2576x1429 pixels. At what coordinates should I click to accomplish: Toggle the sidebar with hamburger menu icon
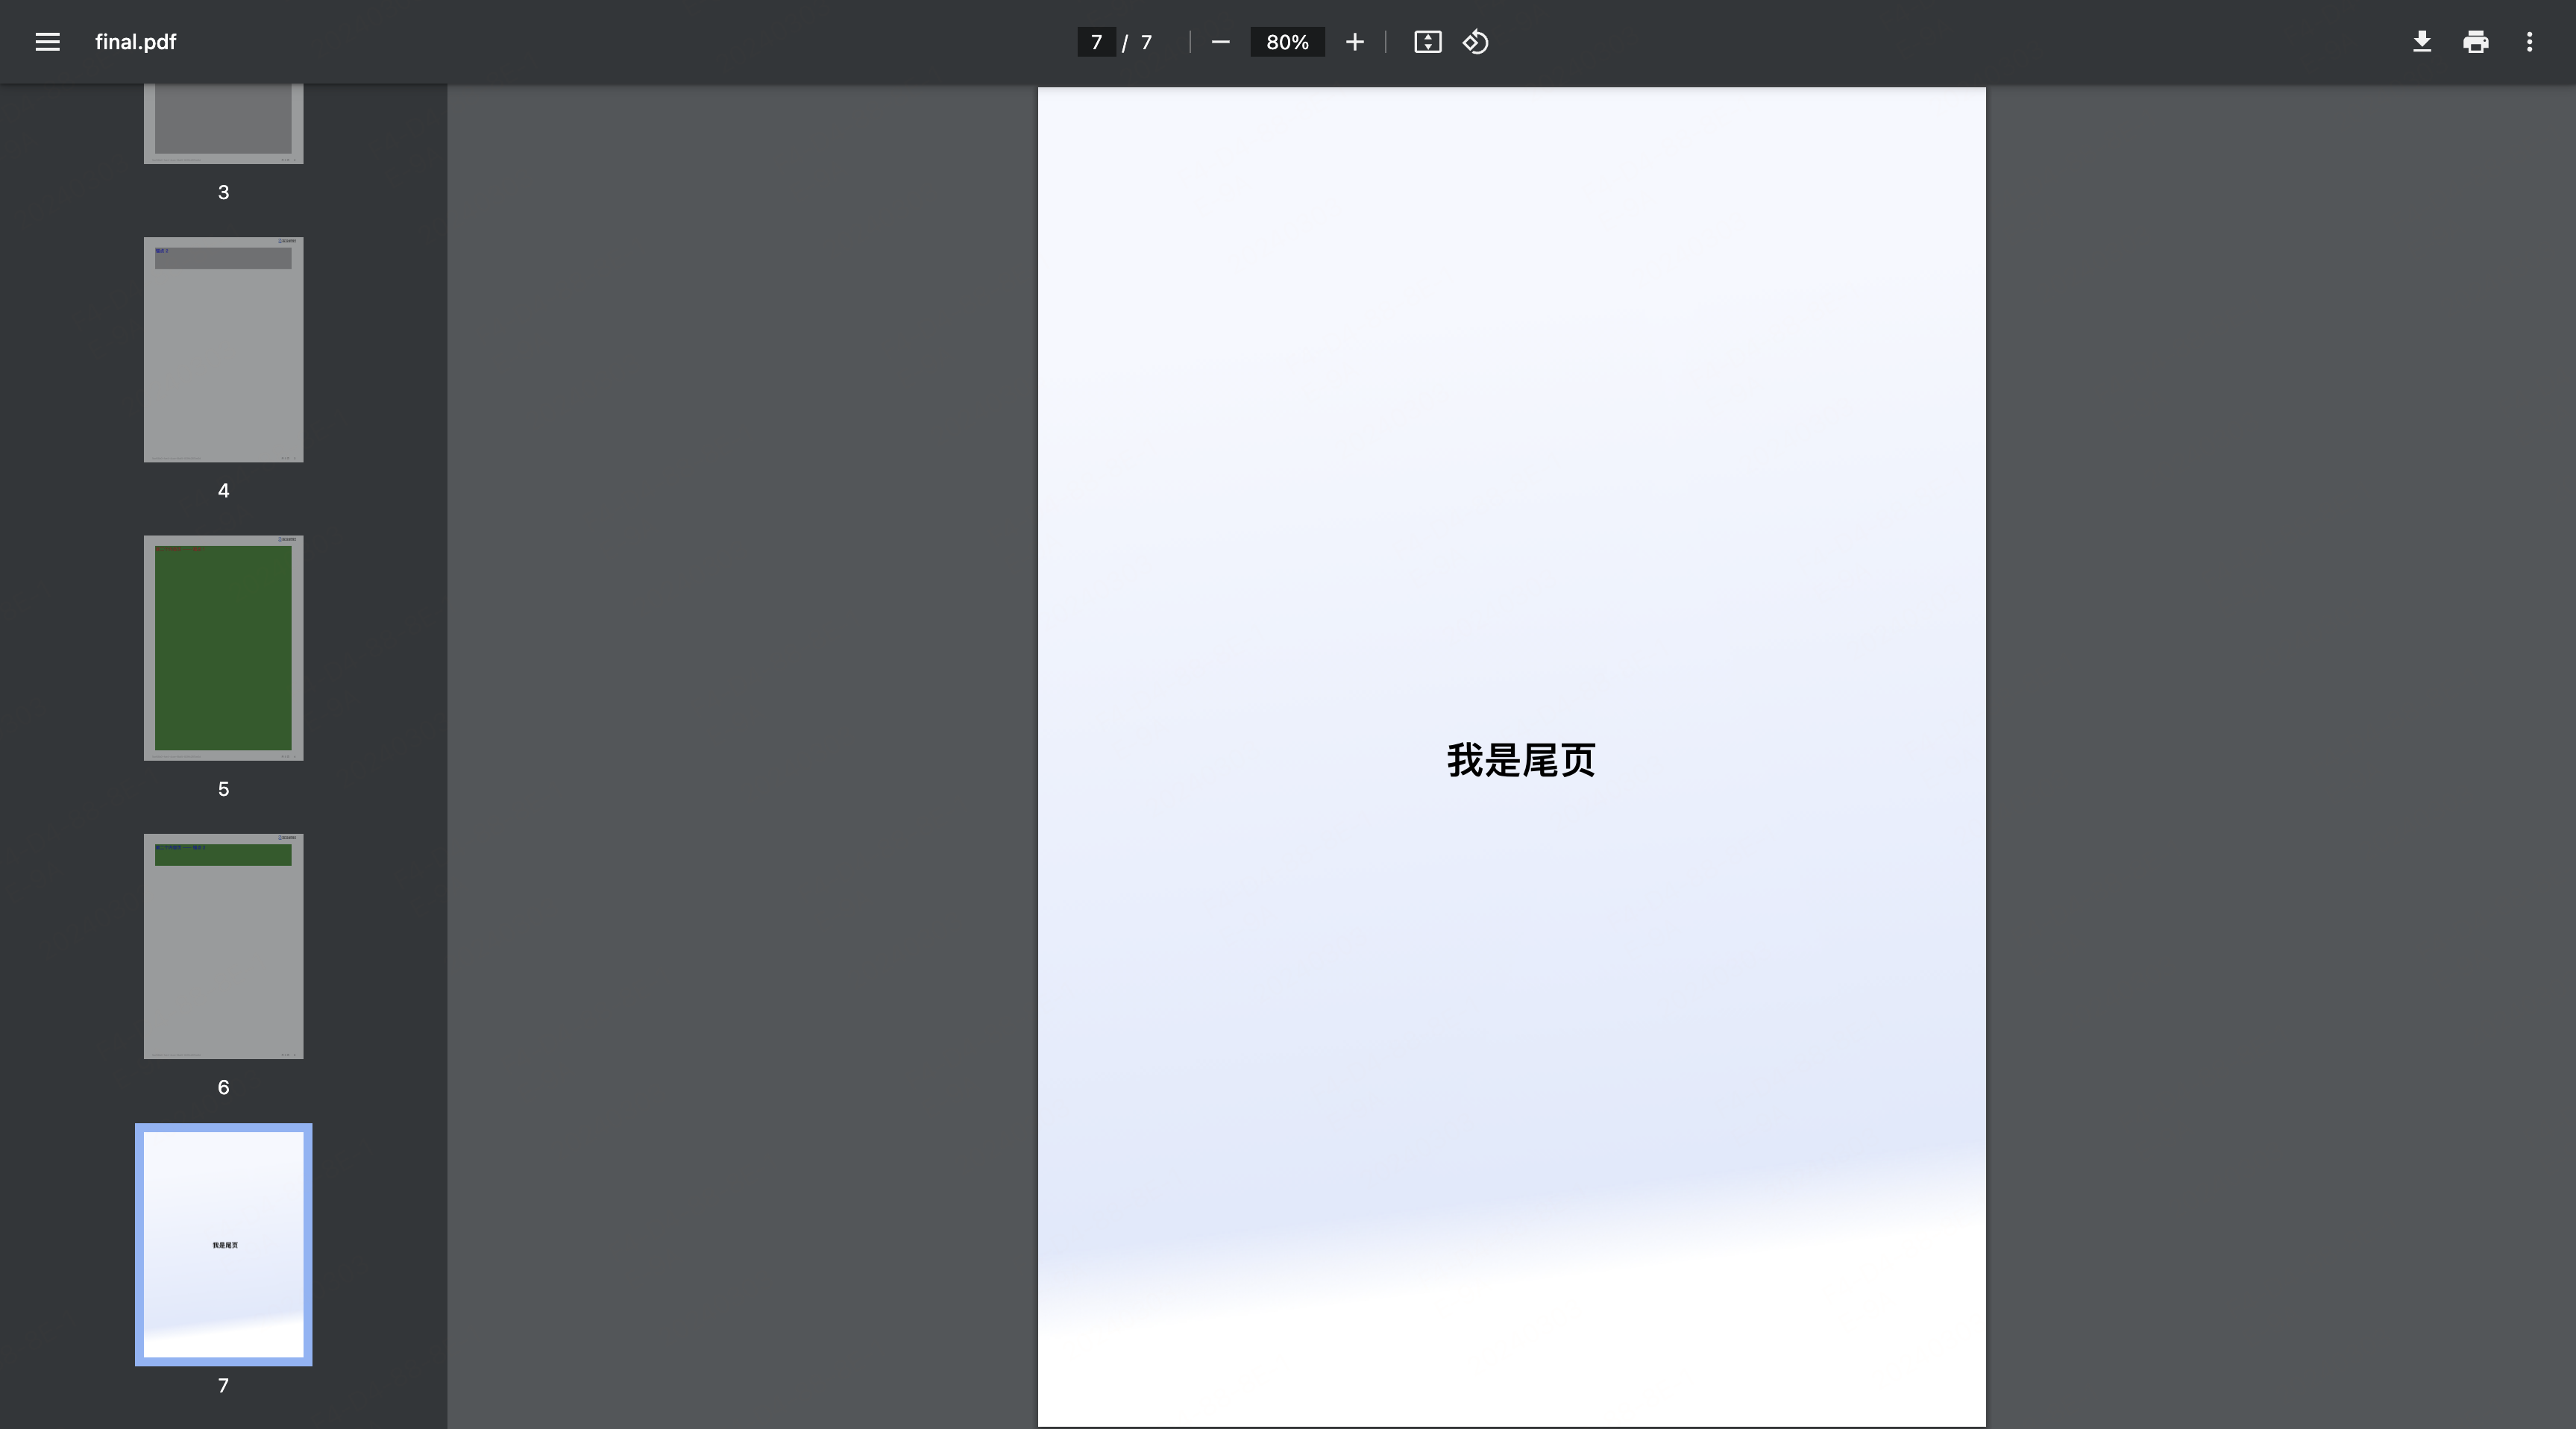(47, 42)
